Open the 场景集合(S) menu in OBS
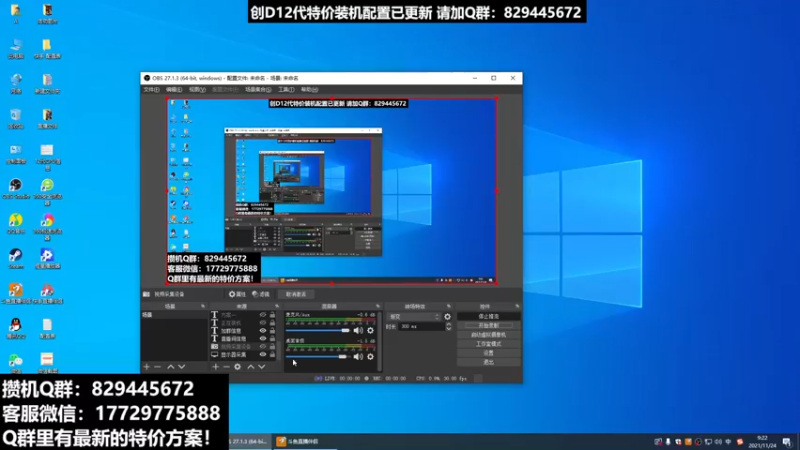 click(258, 89)
